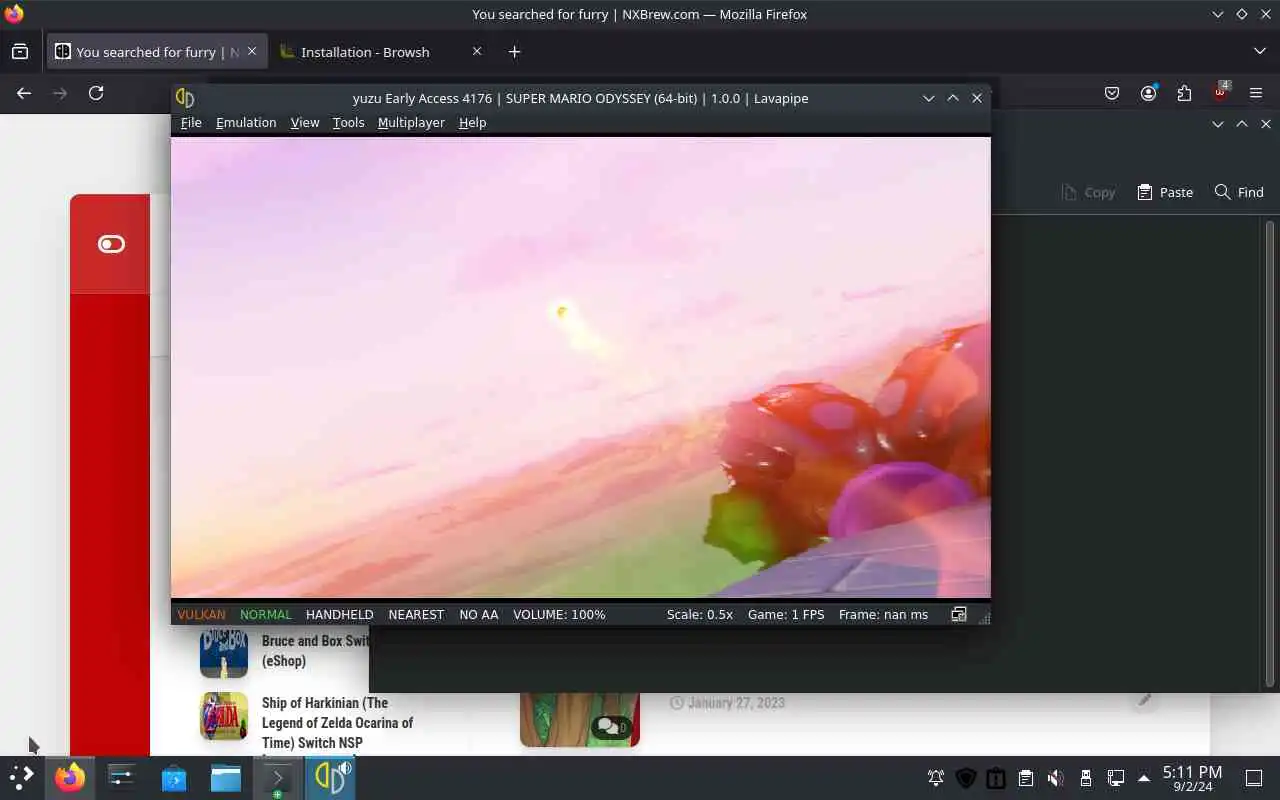Close the NXBrew search tab
Image resolution: width=1280 pixels, height=800 pixels.
[x=252, y=51]
